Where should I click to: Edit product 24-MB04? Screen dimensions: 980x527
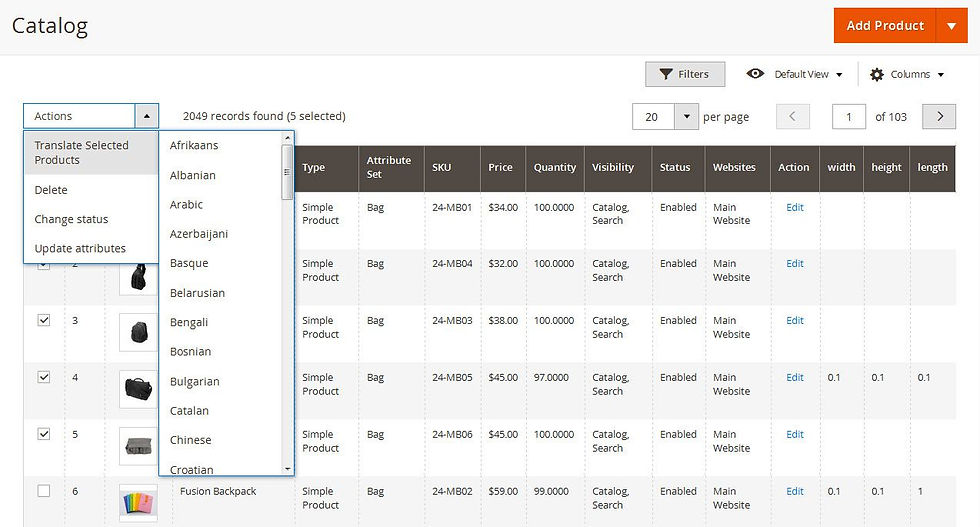click(x=795, y=263)
